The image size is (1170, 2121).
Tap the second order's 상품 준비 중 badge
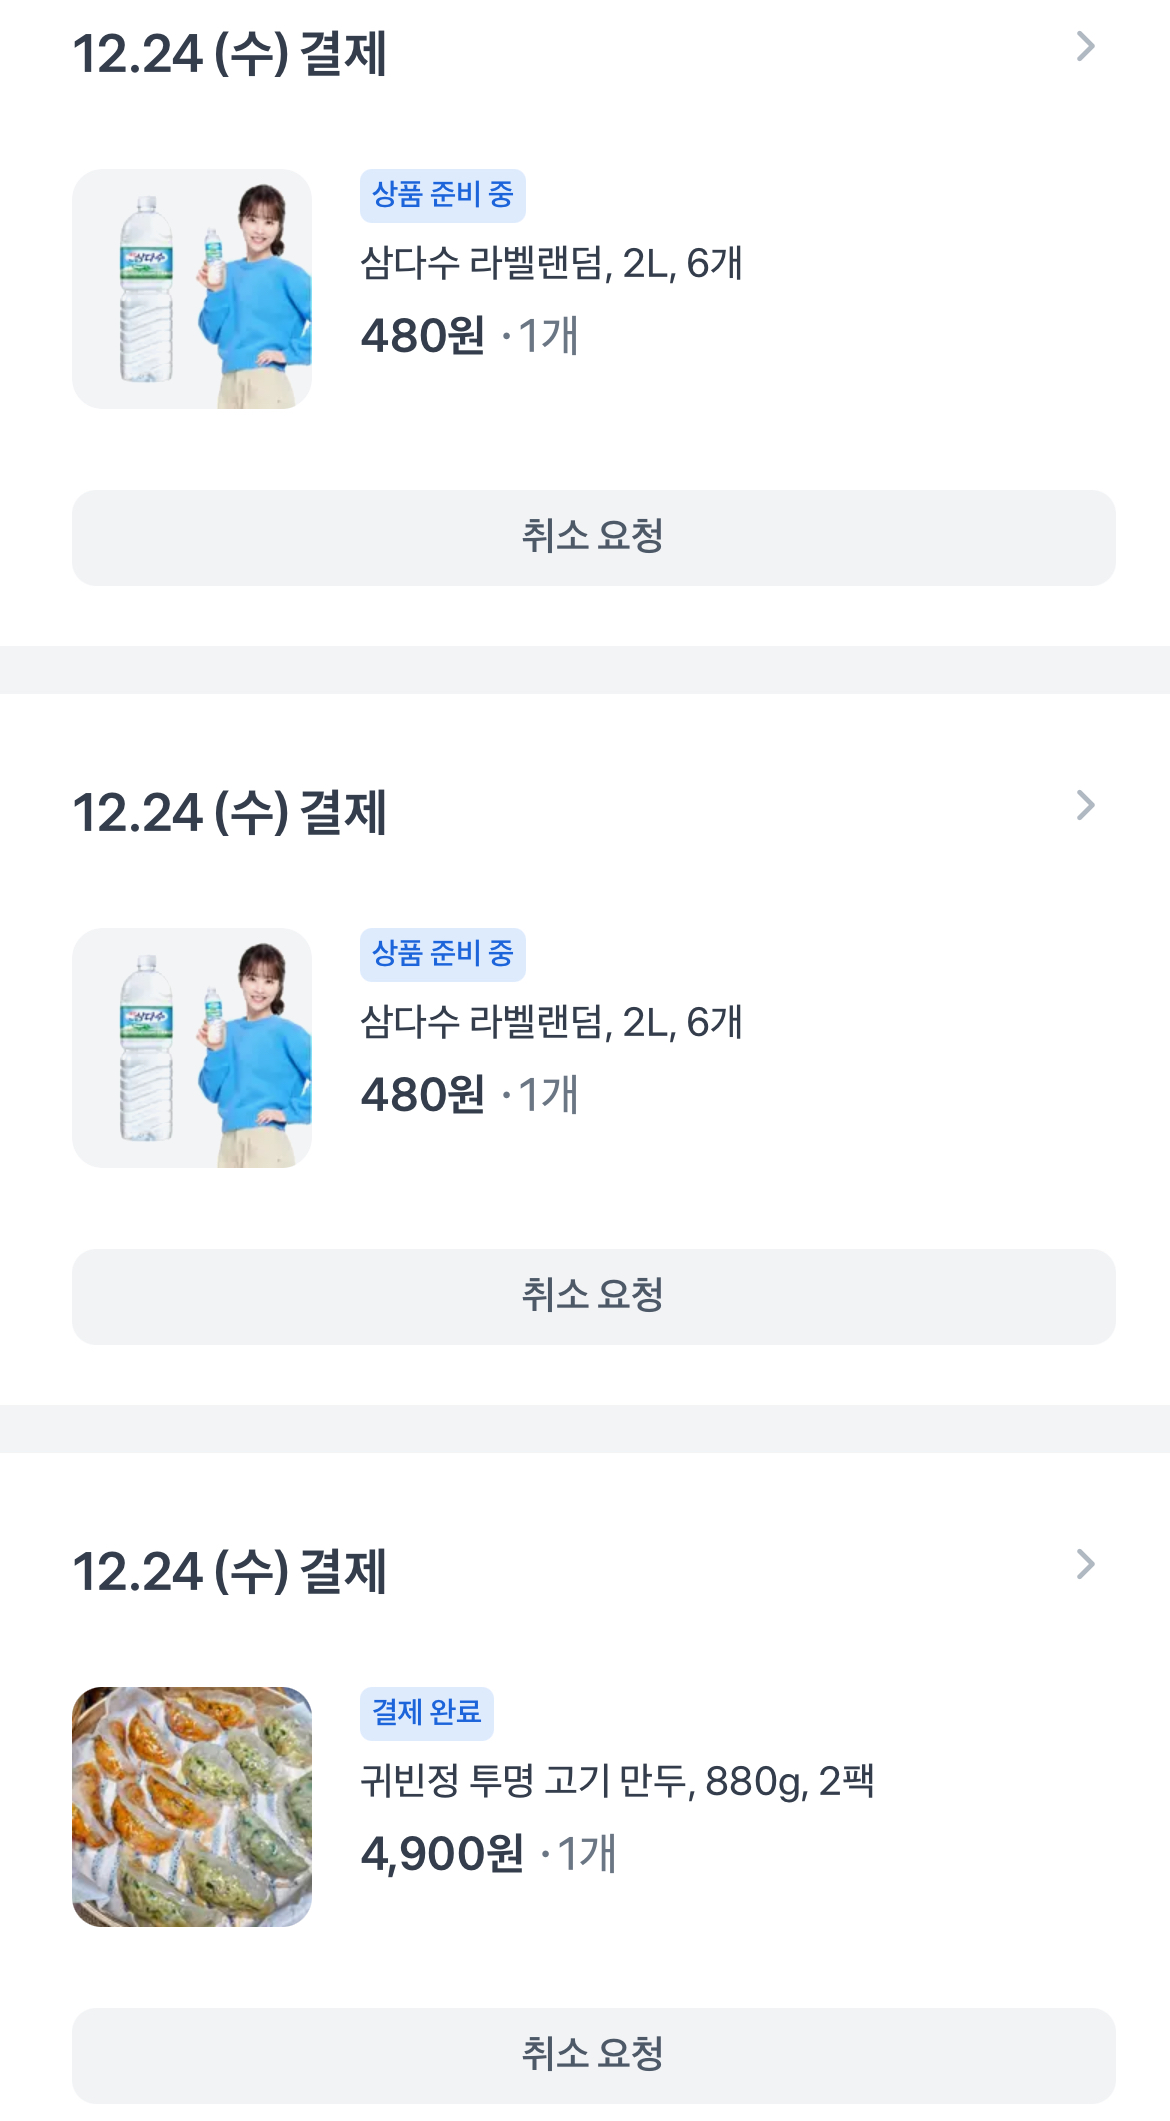coord(442,954)
